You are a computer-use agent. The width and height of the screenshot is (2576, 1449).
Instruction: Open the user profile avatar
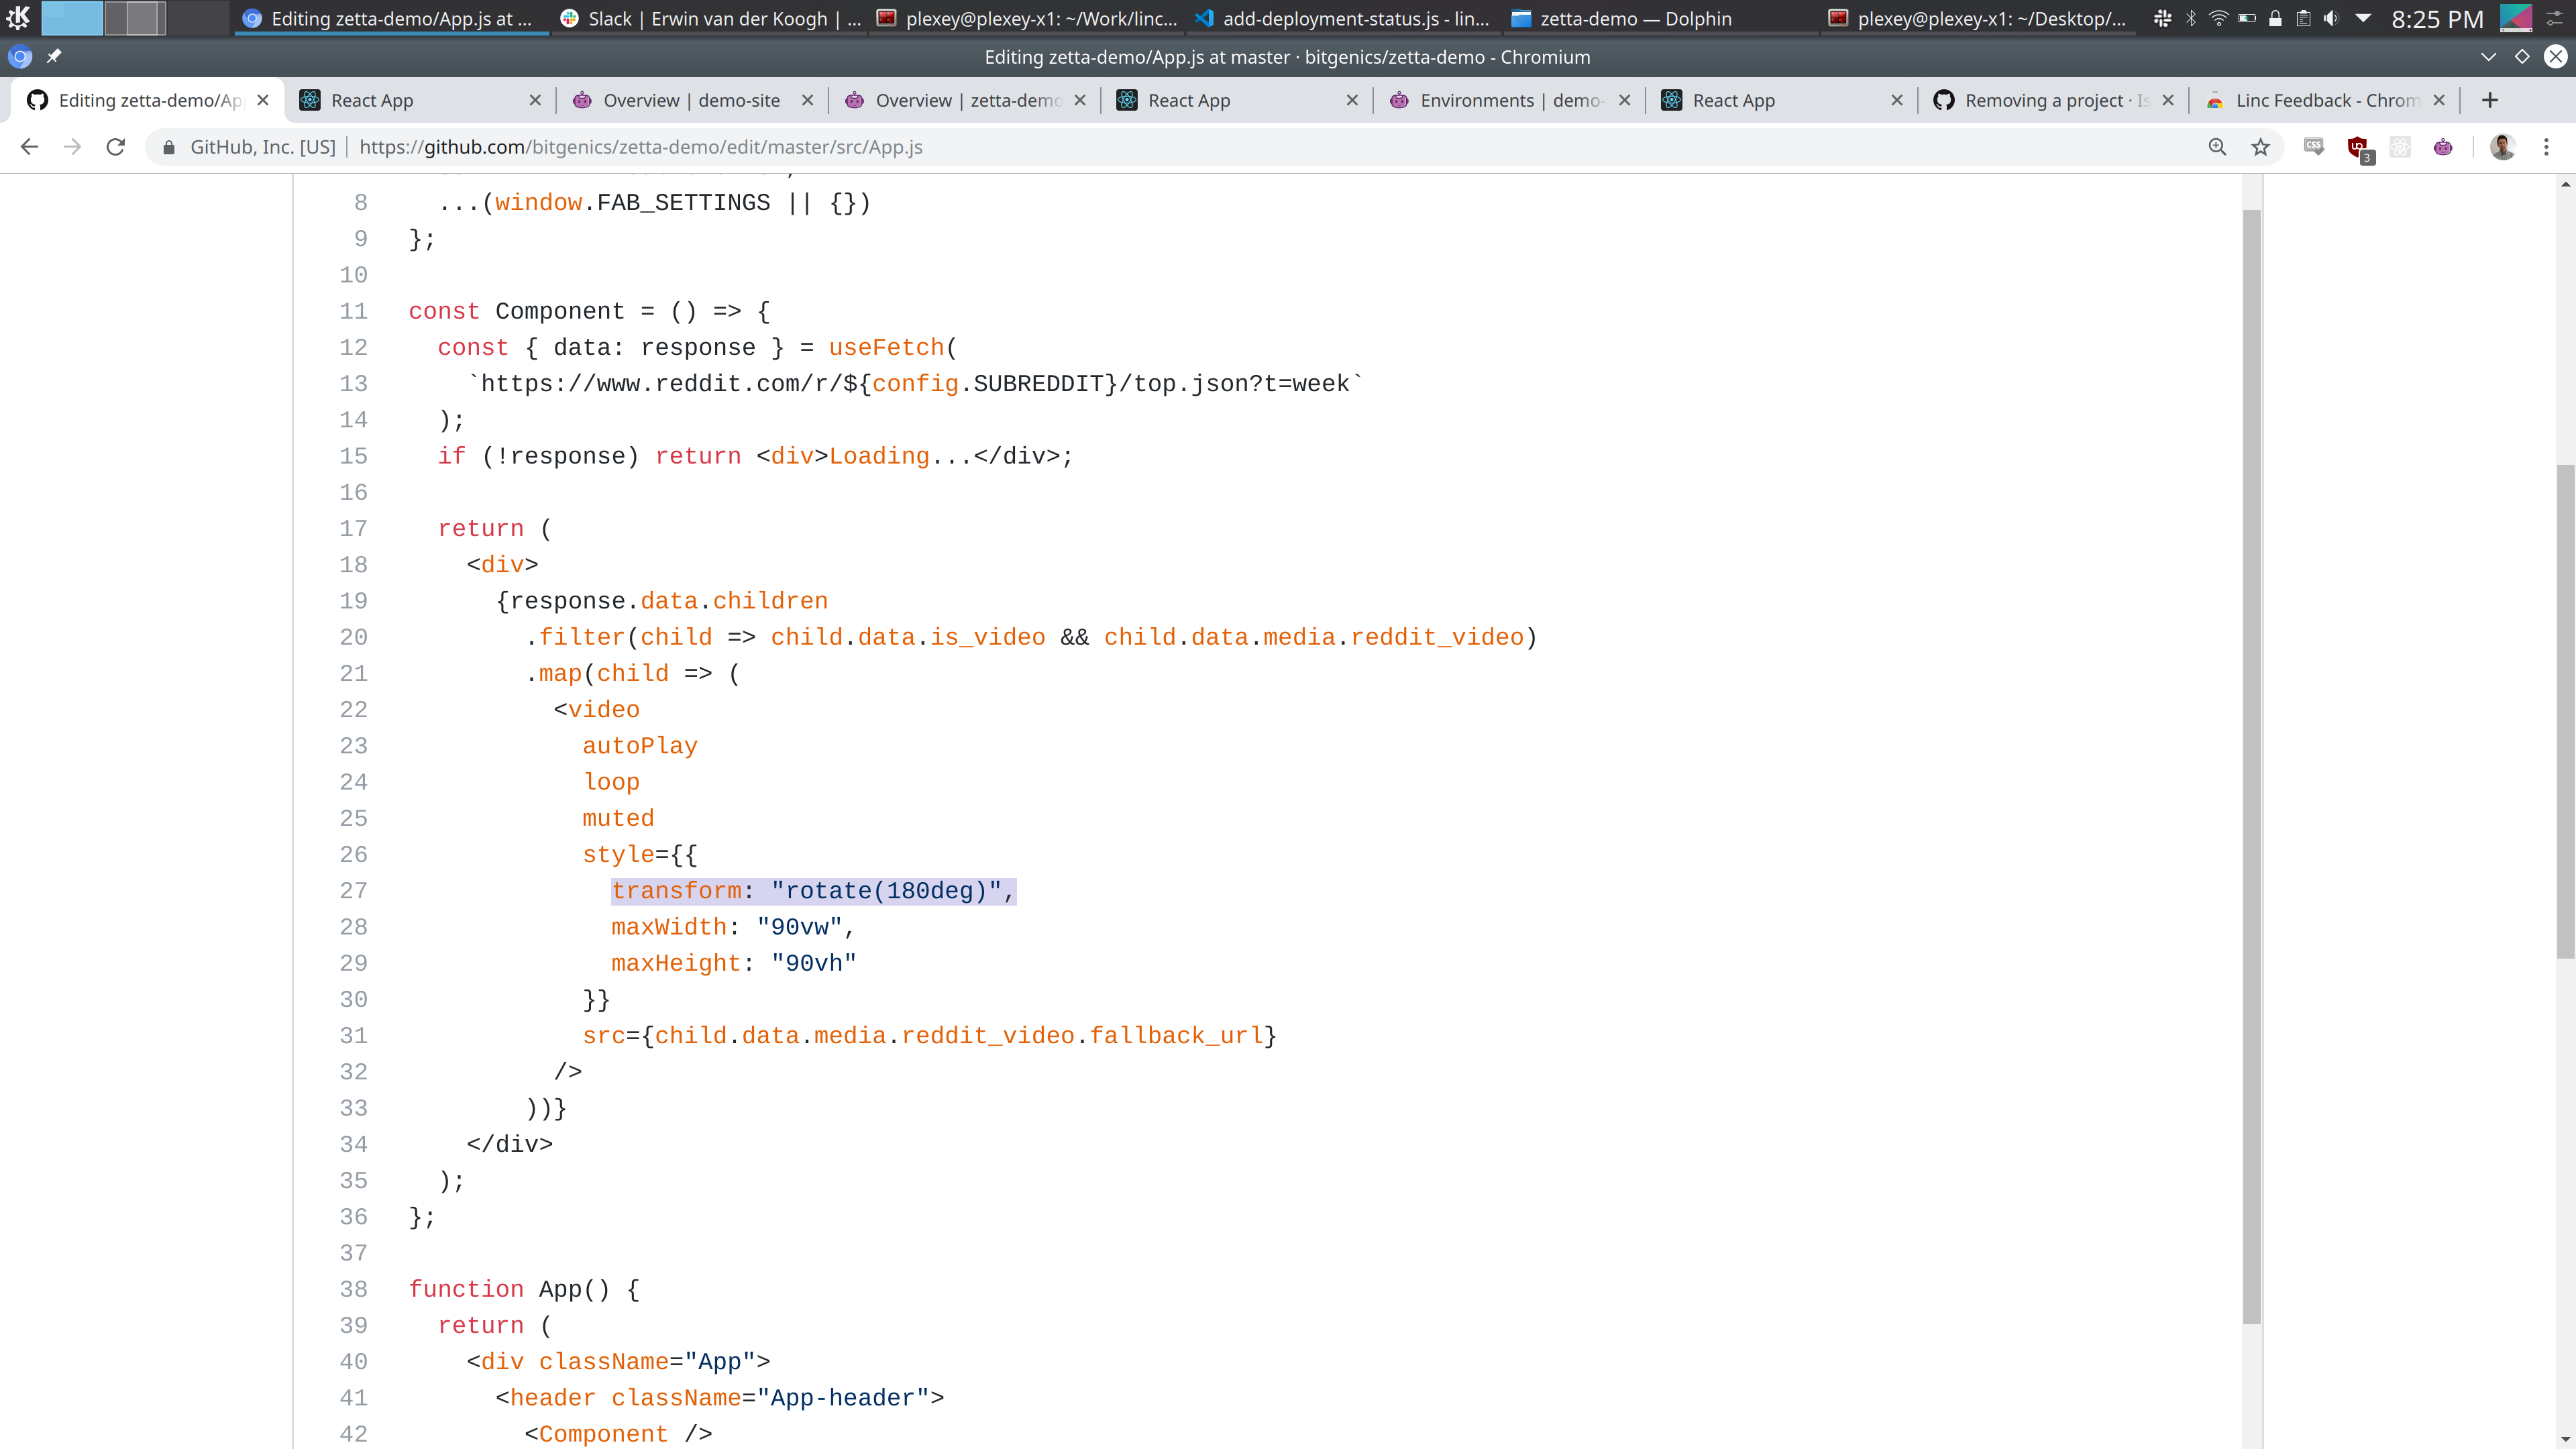coord(2502,147)
